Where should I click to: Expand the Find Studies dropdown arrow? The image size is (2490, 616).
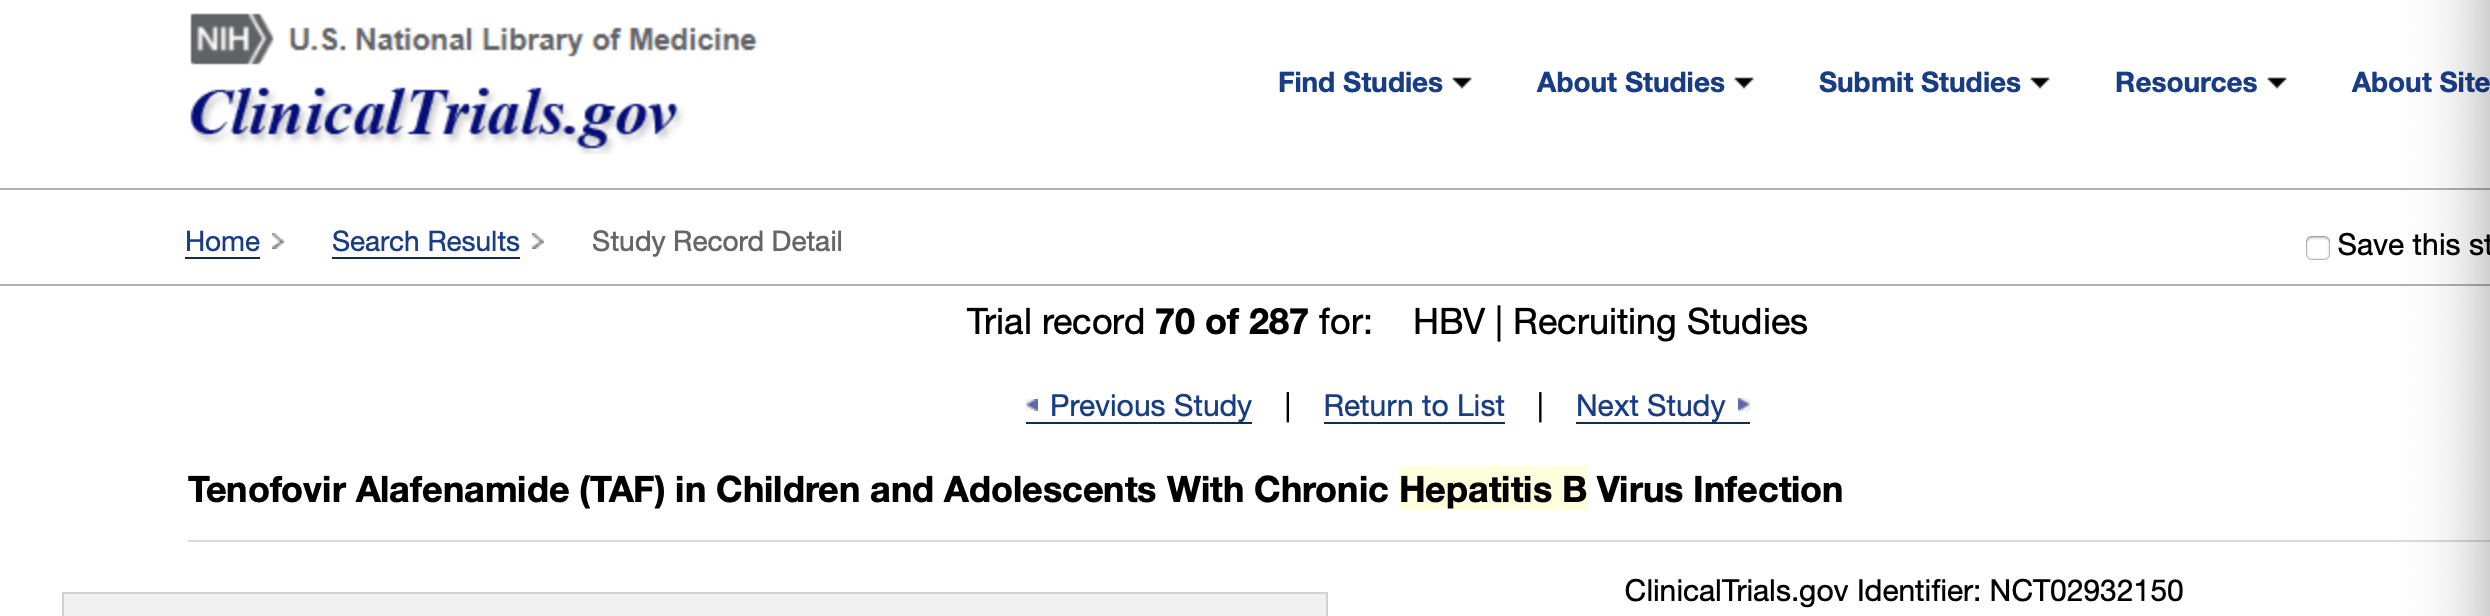click(x=1462, y=83)
